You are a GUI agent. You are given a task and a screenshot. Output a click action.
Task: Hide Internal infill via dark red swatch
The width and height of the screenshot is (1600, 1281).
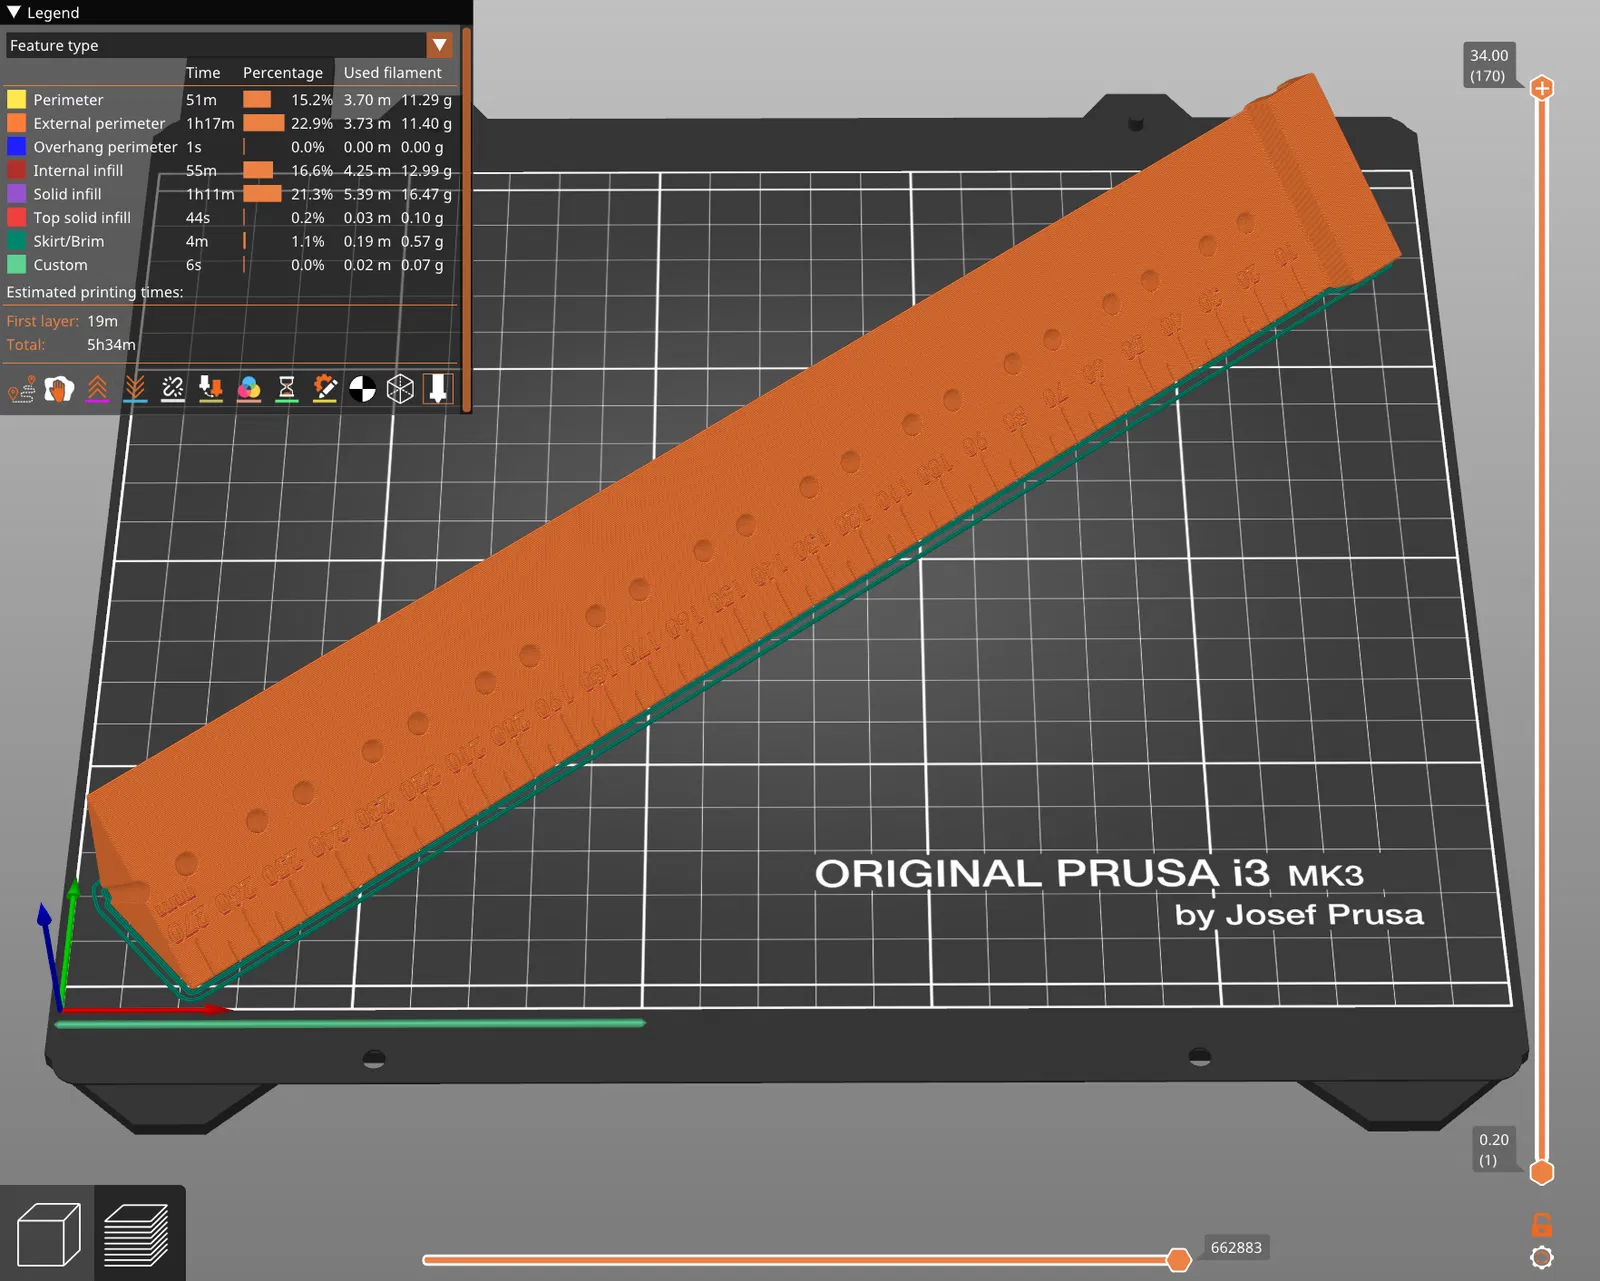[17, 170]
